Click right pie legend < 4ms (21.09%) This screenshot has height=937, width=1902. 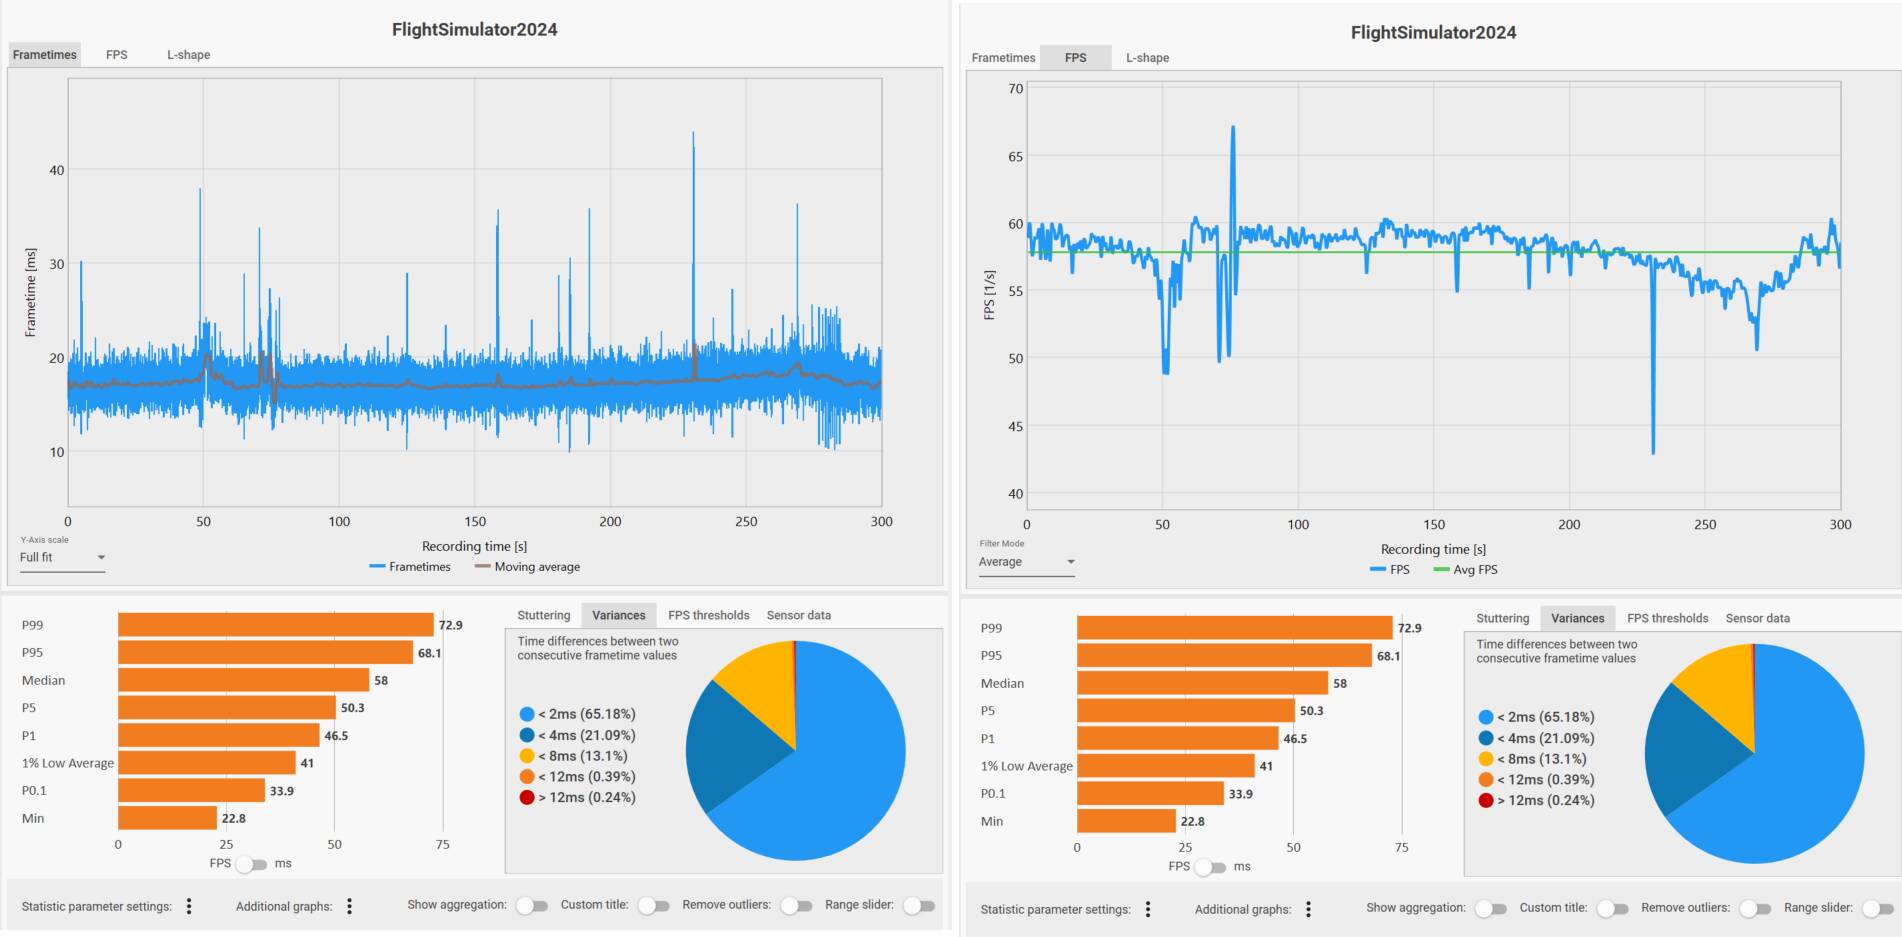[1536, 738]
